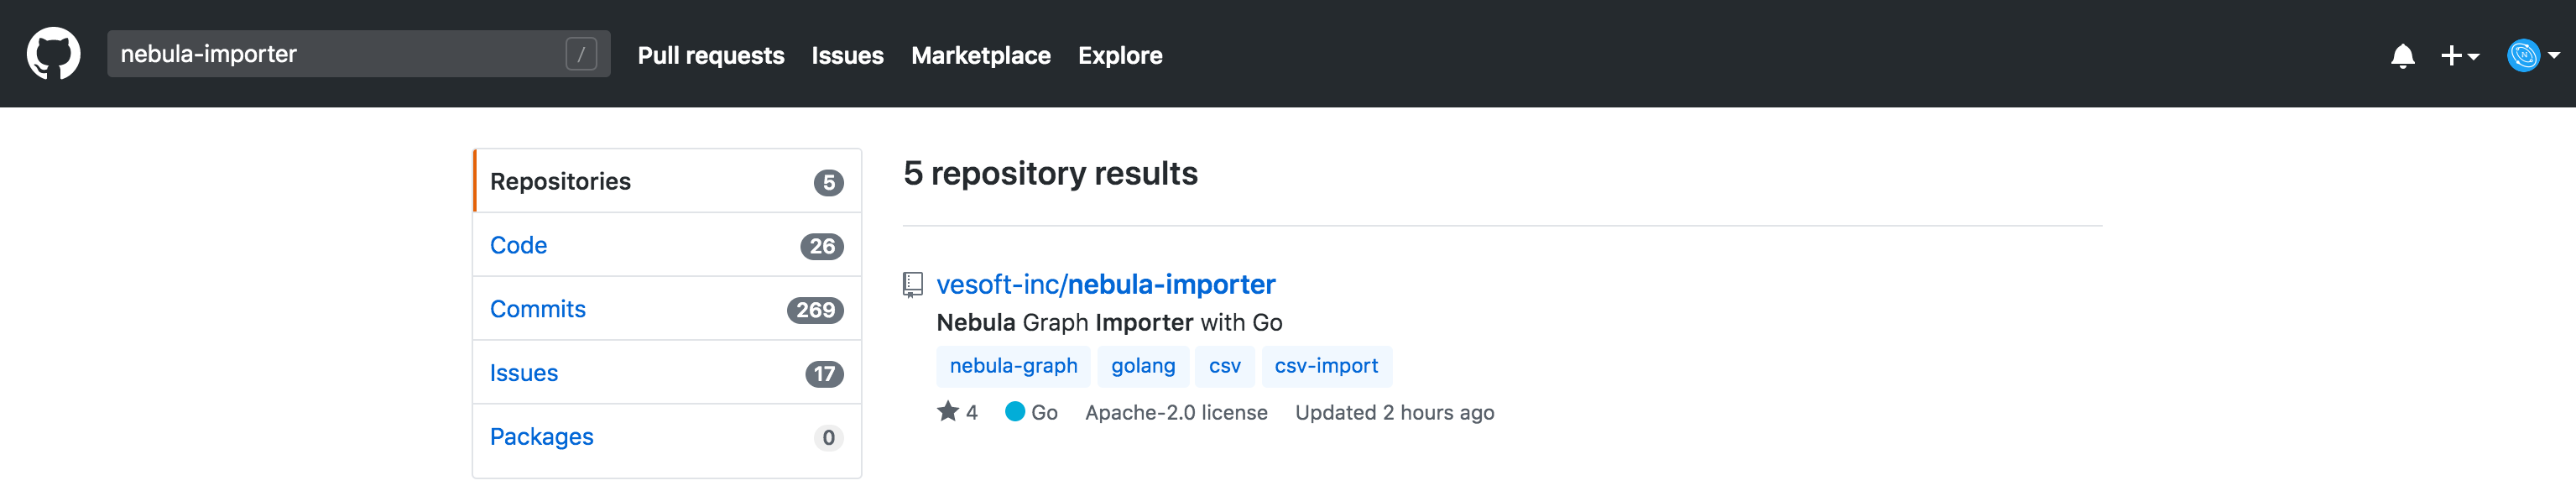This screenshot has width=2576, height=491.
Task: Open Pull requests in top nav
Action: pos(710,56)
